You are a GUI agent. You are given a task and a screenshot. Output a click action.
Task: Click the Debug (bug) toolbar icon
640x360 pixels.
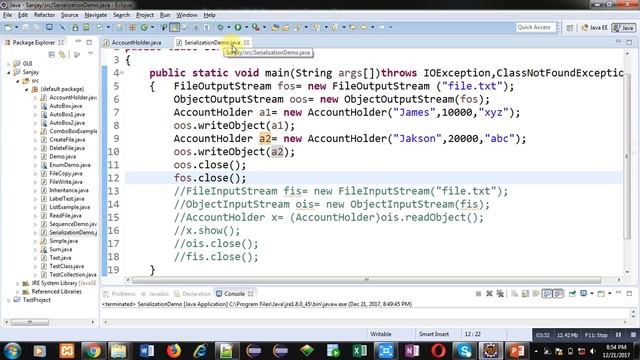click(x=220, y=27)
